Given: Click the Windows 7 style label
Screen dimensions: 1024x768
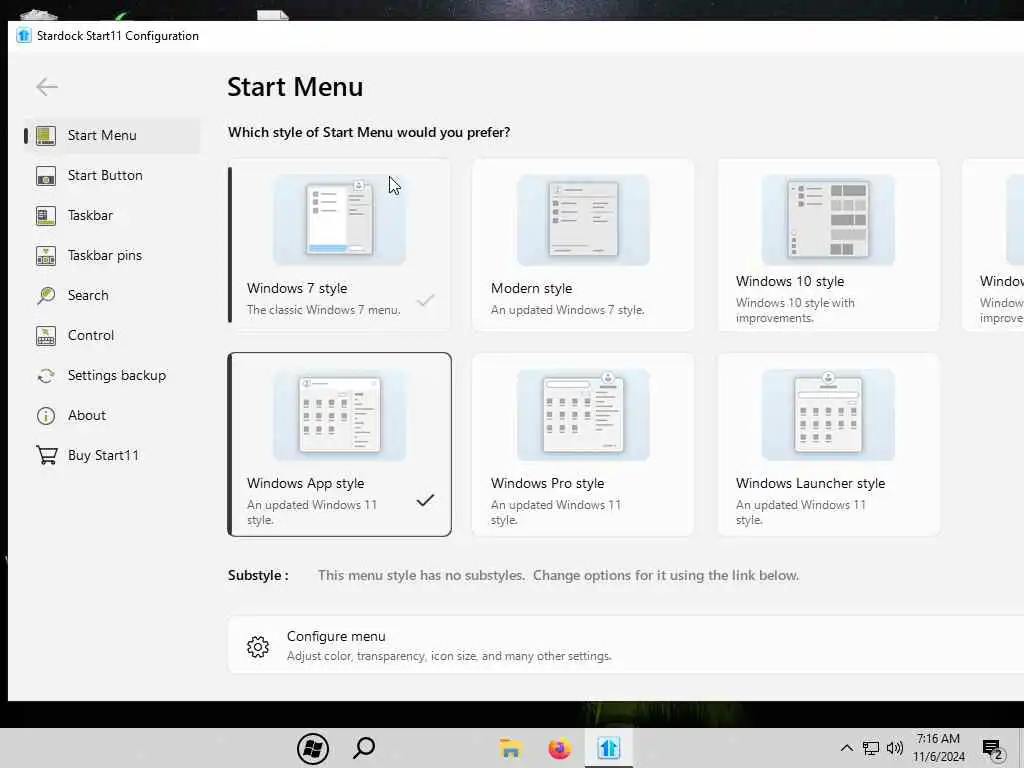Looking at the screenshot, I should [297, 288].
